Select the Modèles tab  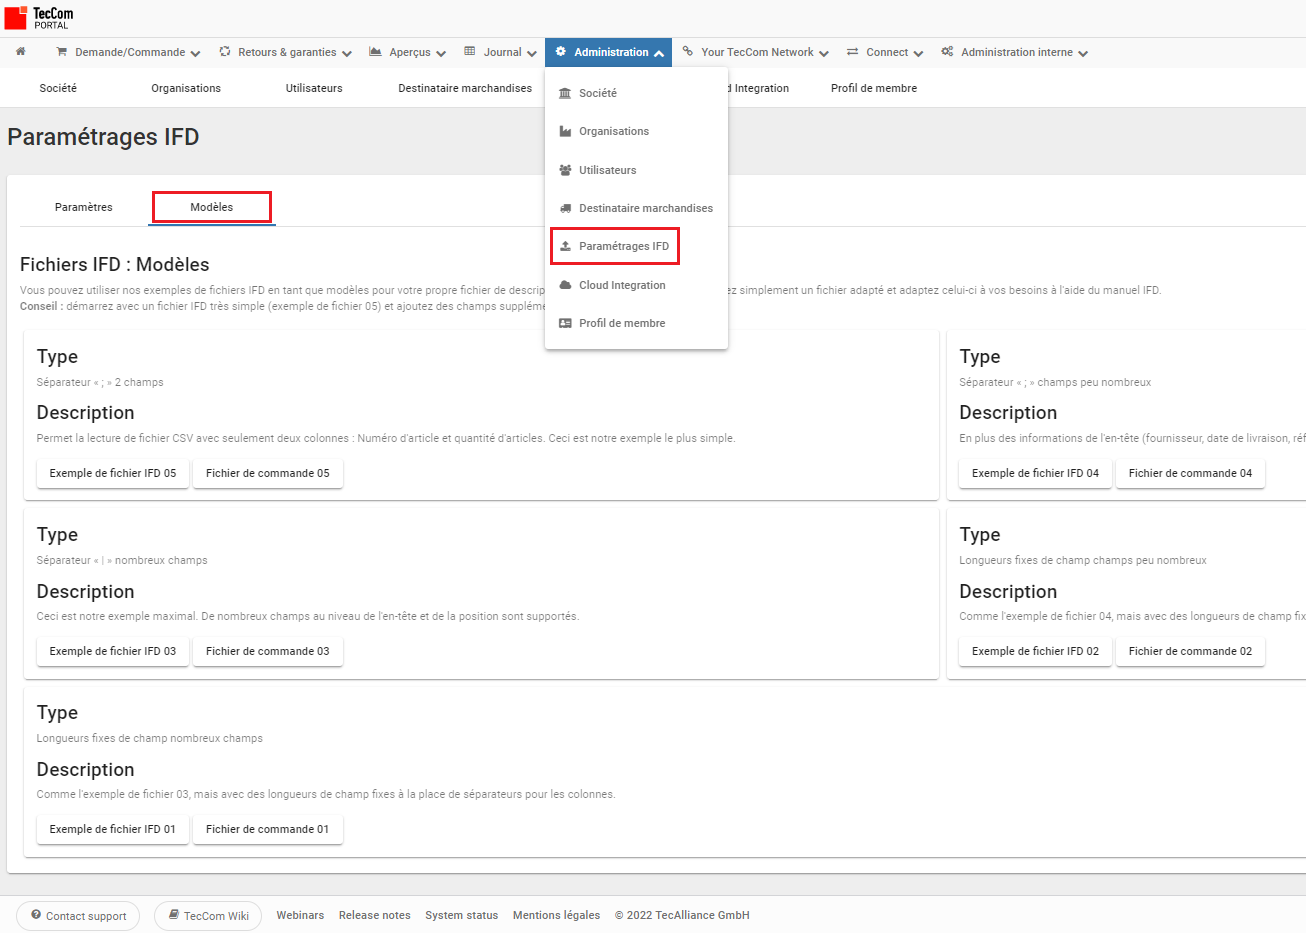click(212, 207)
